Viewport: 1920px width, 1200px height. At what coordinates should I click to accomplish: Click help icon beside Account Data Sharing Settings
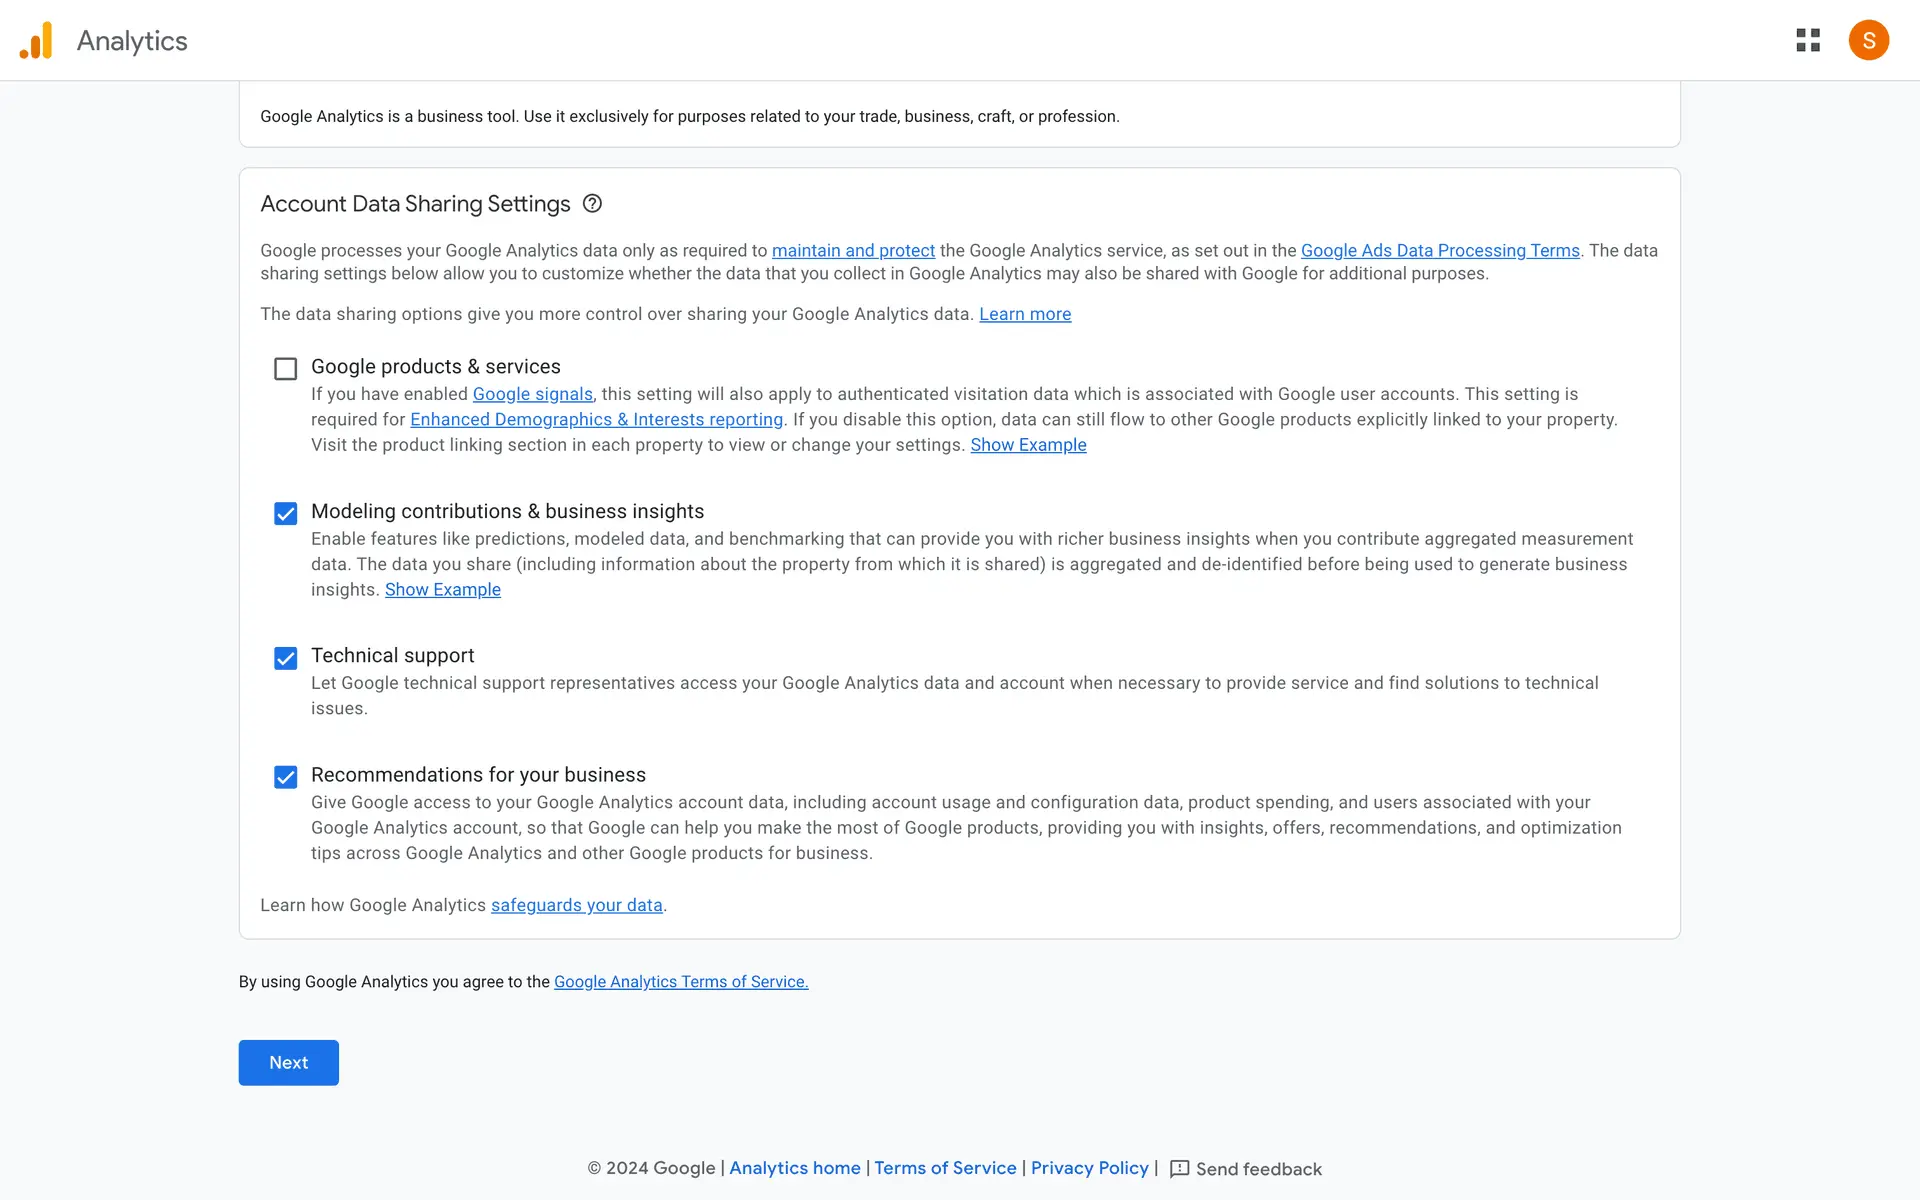592,204
